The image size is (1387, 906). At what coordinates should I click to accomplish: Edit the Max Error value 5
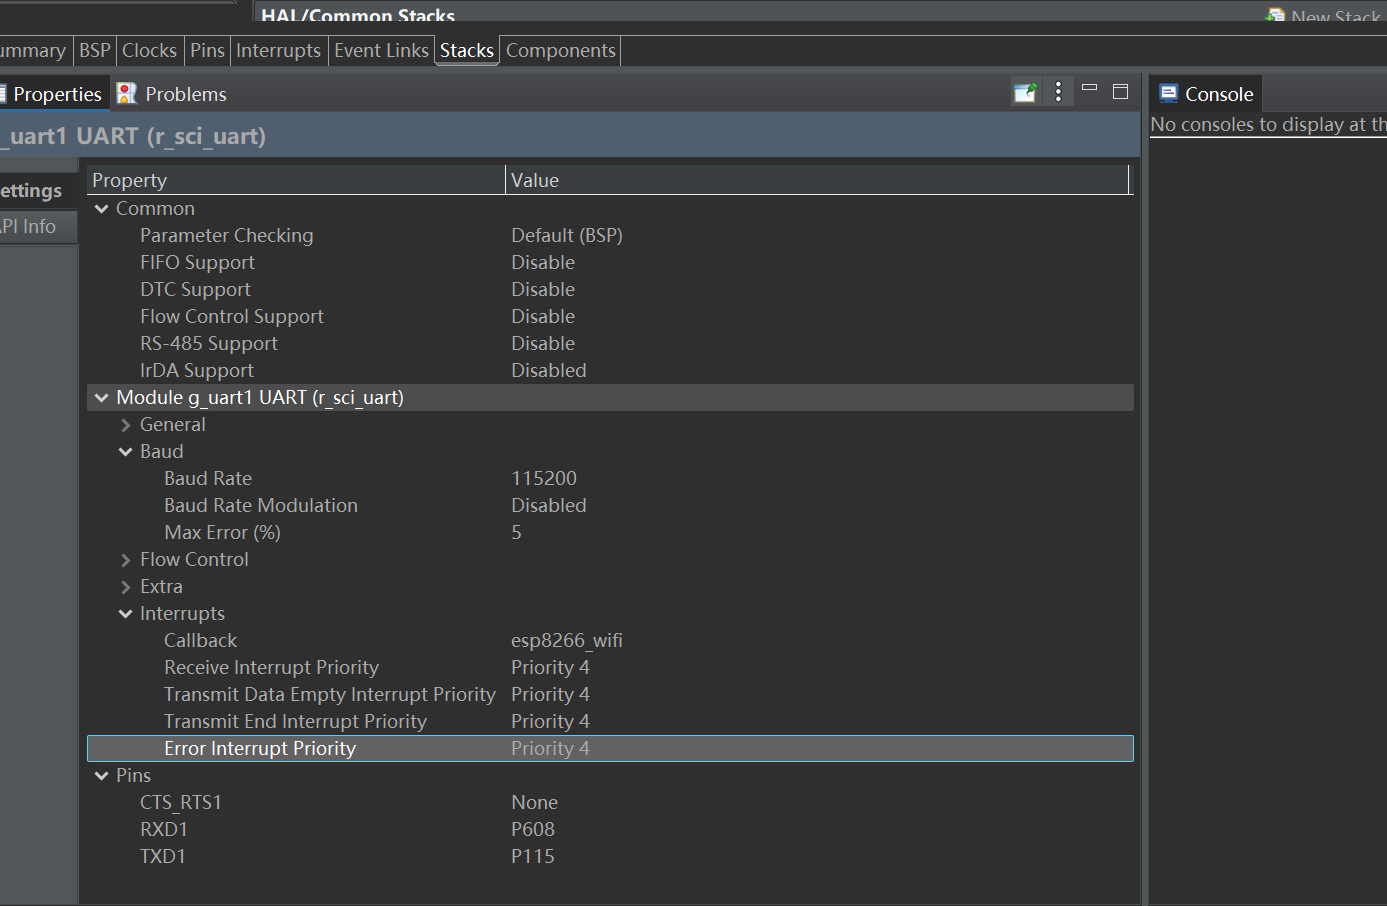tap(516, 533)
